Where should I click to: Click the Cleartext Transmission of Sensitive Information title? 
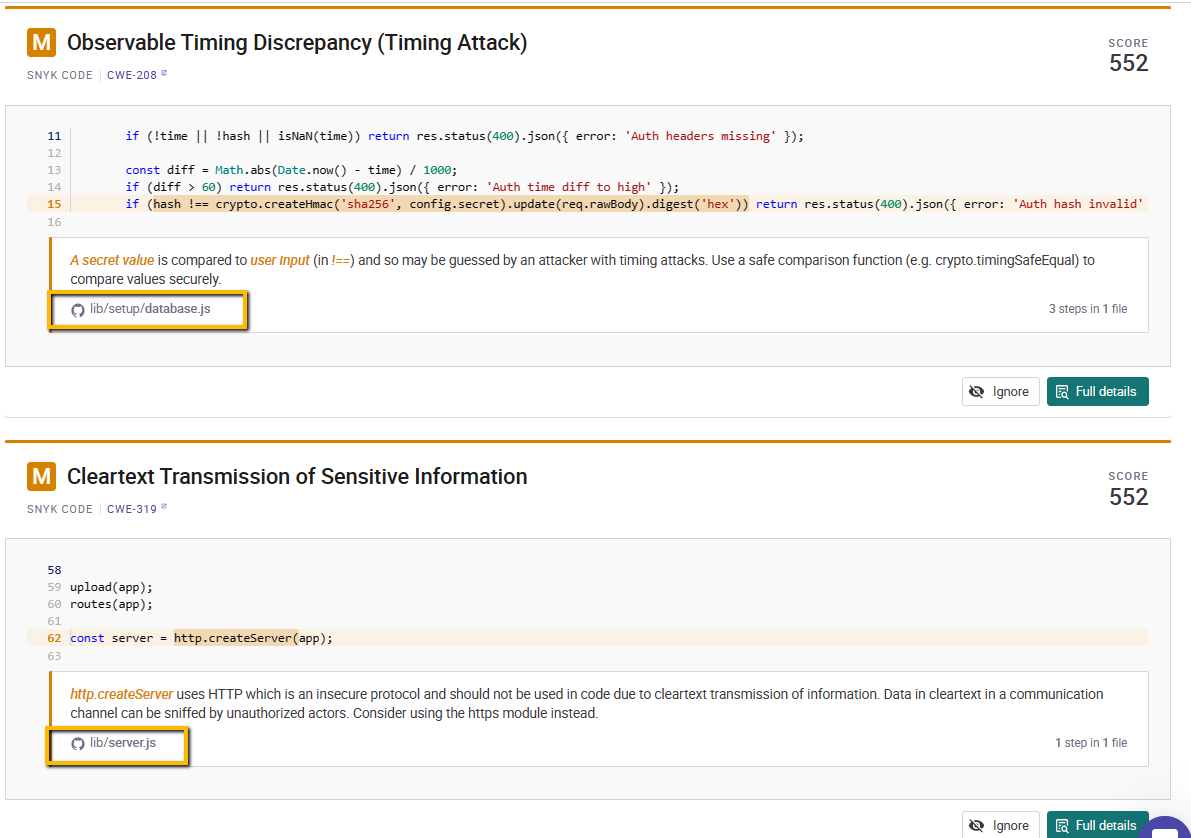(x=297, y=476)
